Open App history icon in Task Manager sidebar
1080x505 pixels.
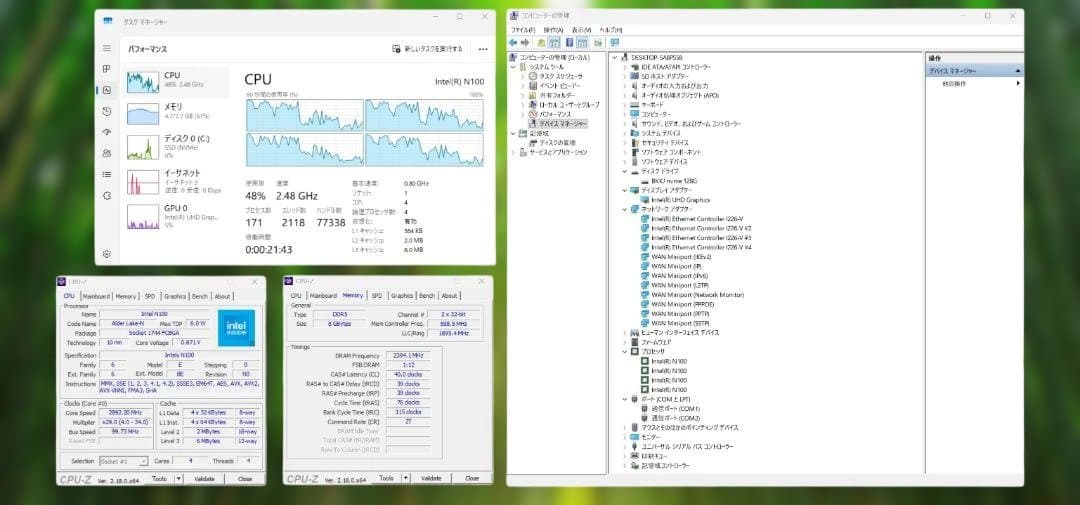click(x=107, y=111)
